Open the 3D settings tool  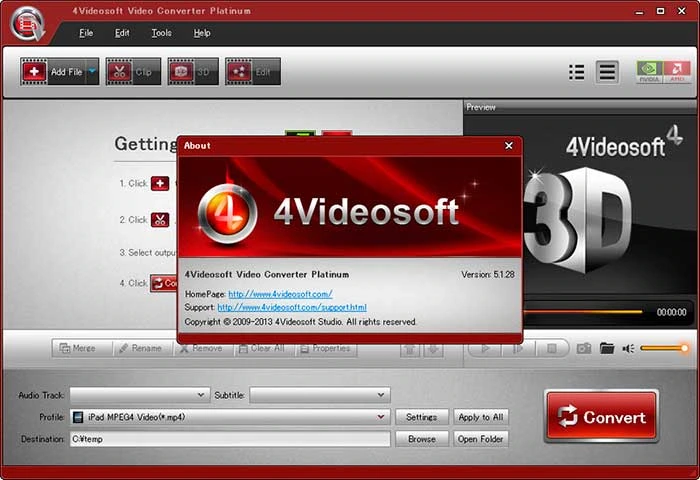click(x=193, y=71)
